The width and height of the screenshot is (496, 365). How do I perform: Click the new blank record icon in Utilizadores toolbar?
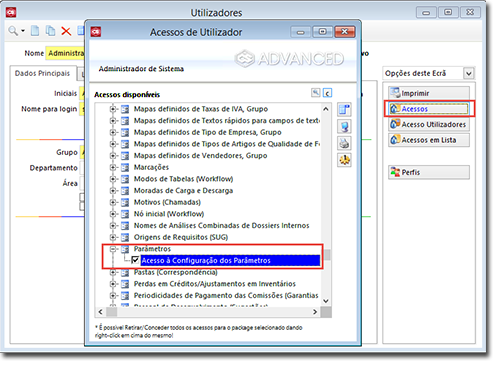pyautogui.click(x=35, y=31)
